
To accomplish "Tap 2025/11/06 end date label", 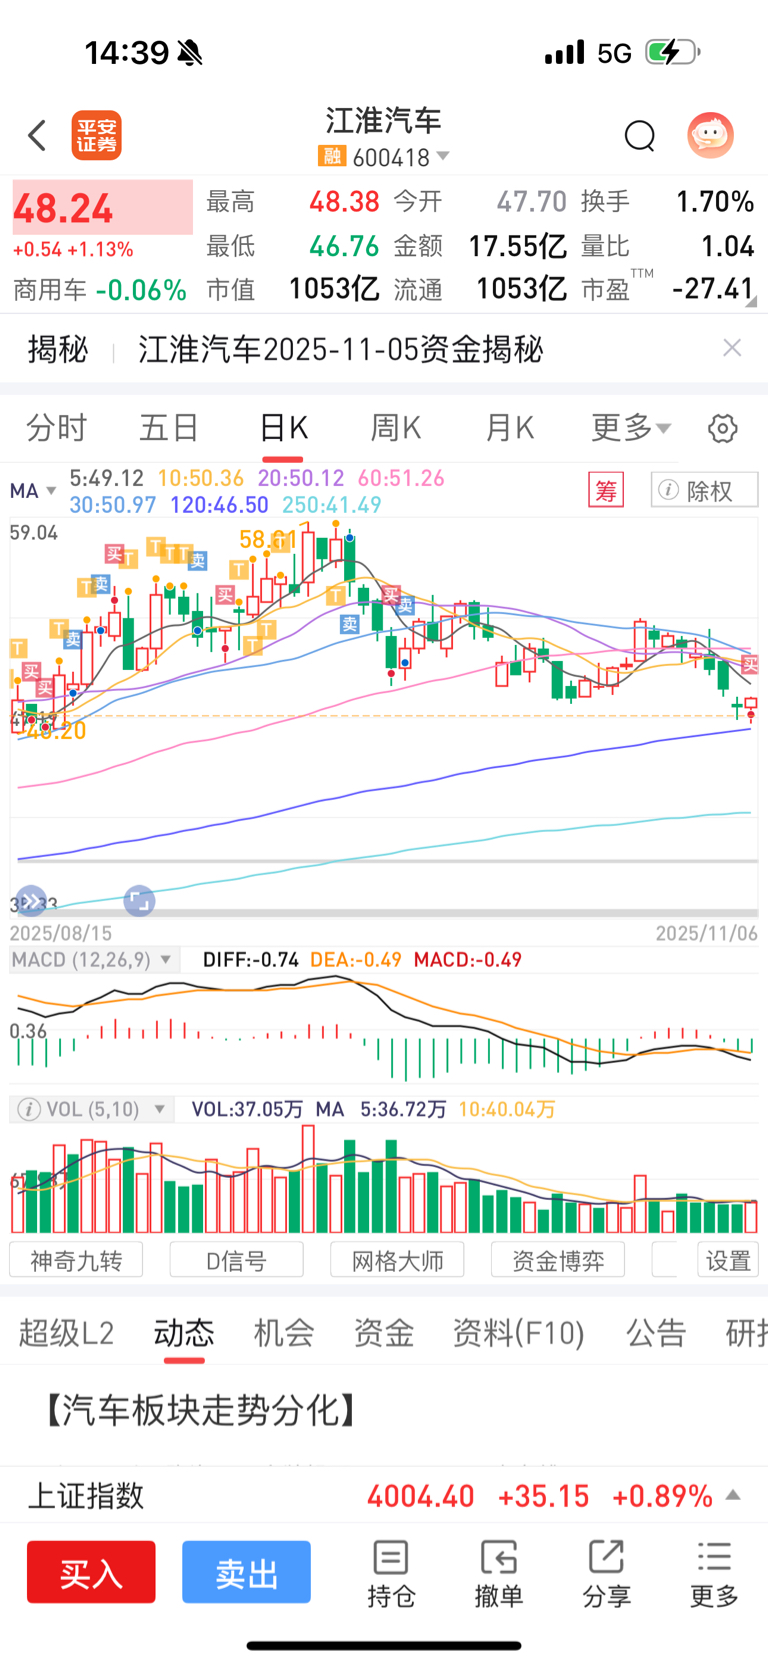I will pos(706,933).
